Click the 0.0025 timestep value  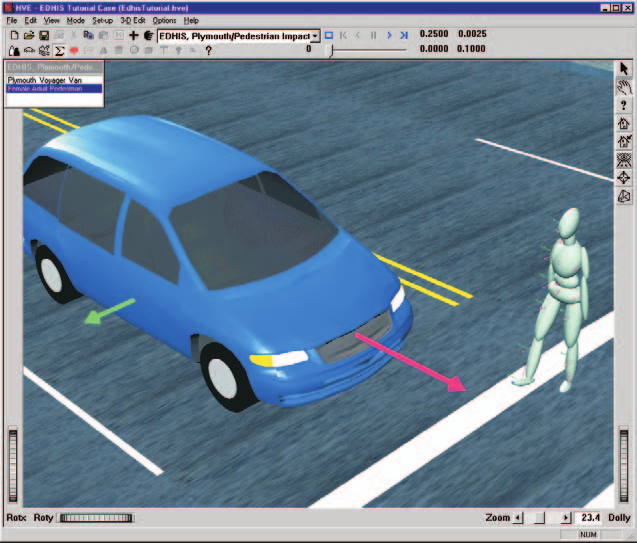tap(472, 34)
